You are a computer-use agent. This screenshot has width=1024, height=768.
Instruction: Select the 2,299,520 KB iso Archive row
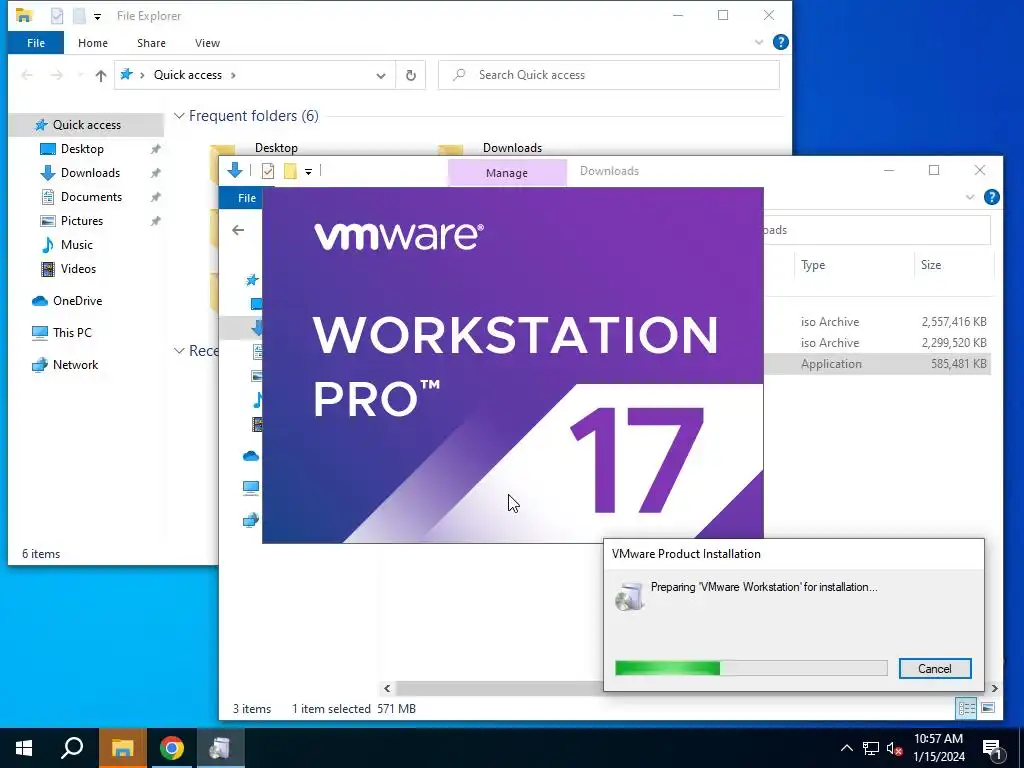[877, 343]
